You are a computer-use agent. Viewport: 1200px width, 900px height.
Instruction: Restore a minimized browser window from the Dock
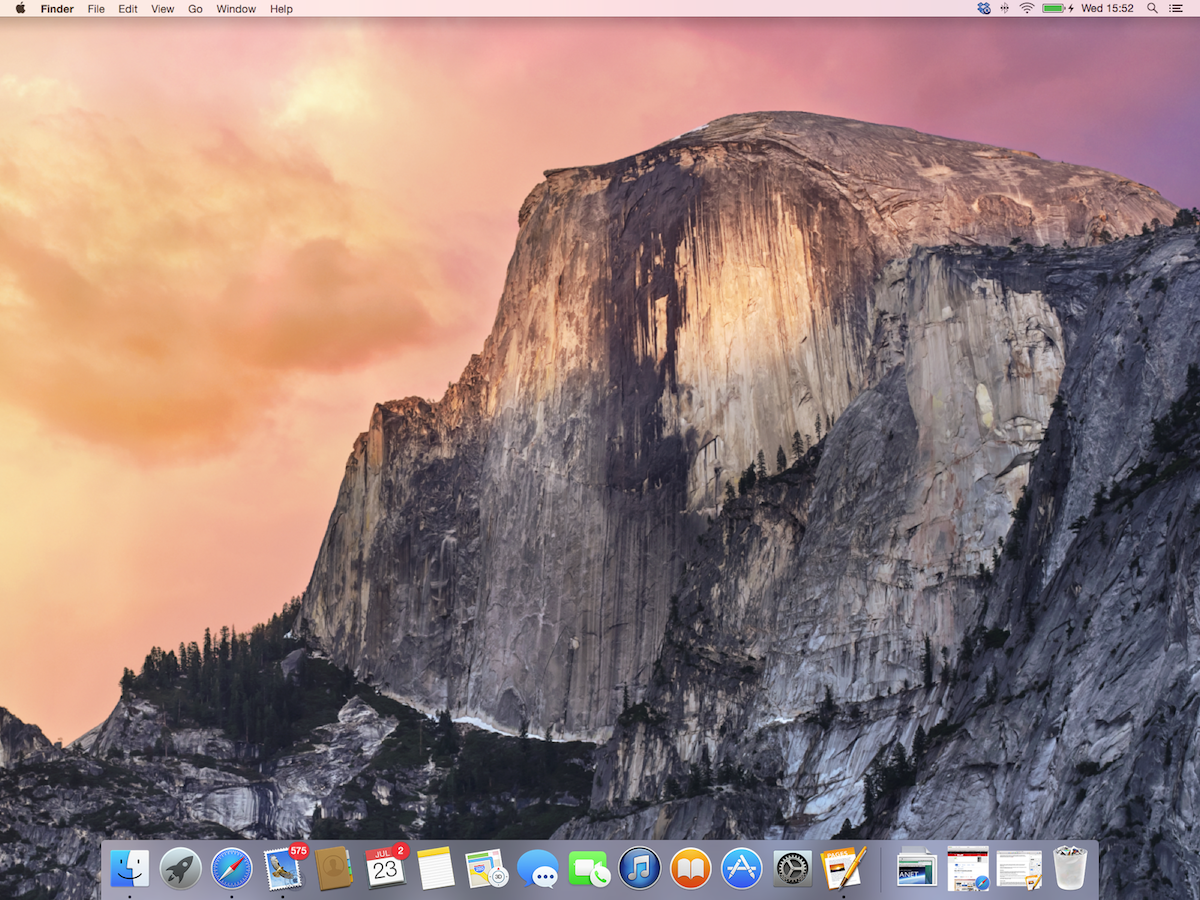(x=967, y=868)
